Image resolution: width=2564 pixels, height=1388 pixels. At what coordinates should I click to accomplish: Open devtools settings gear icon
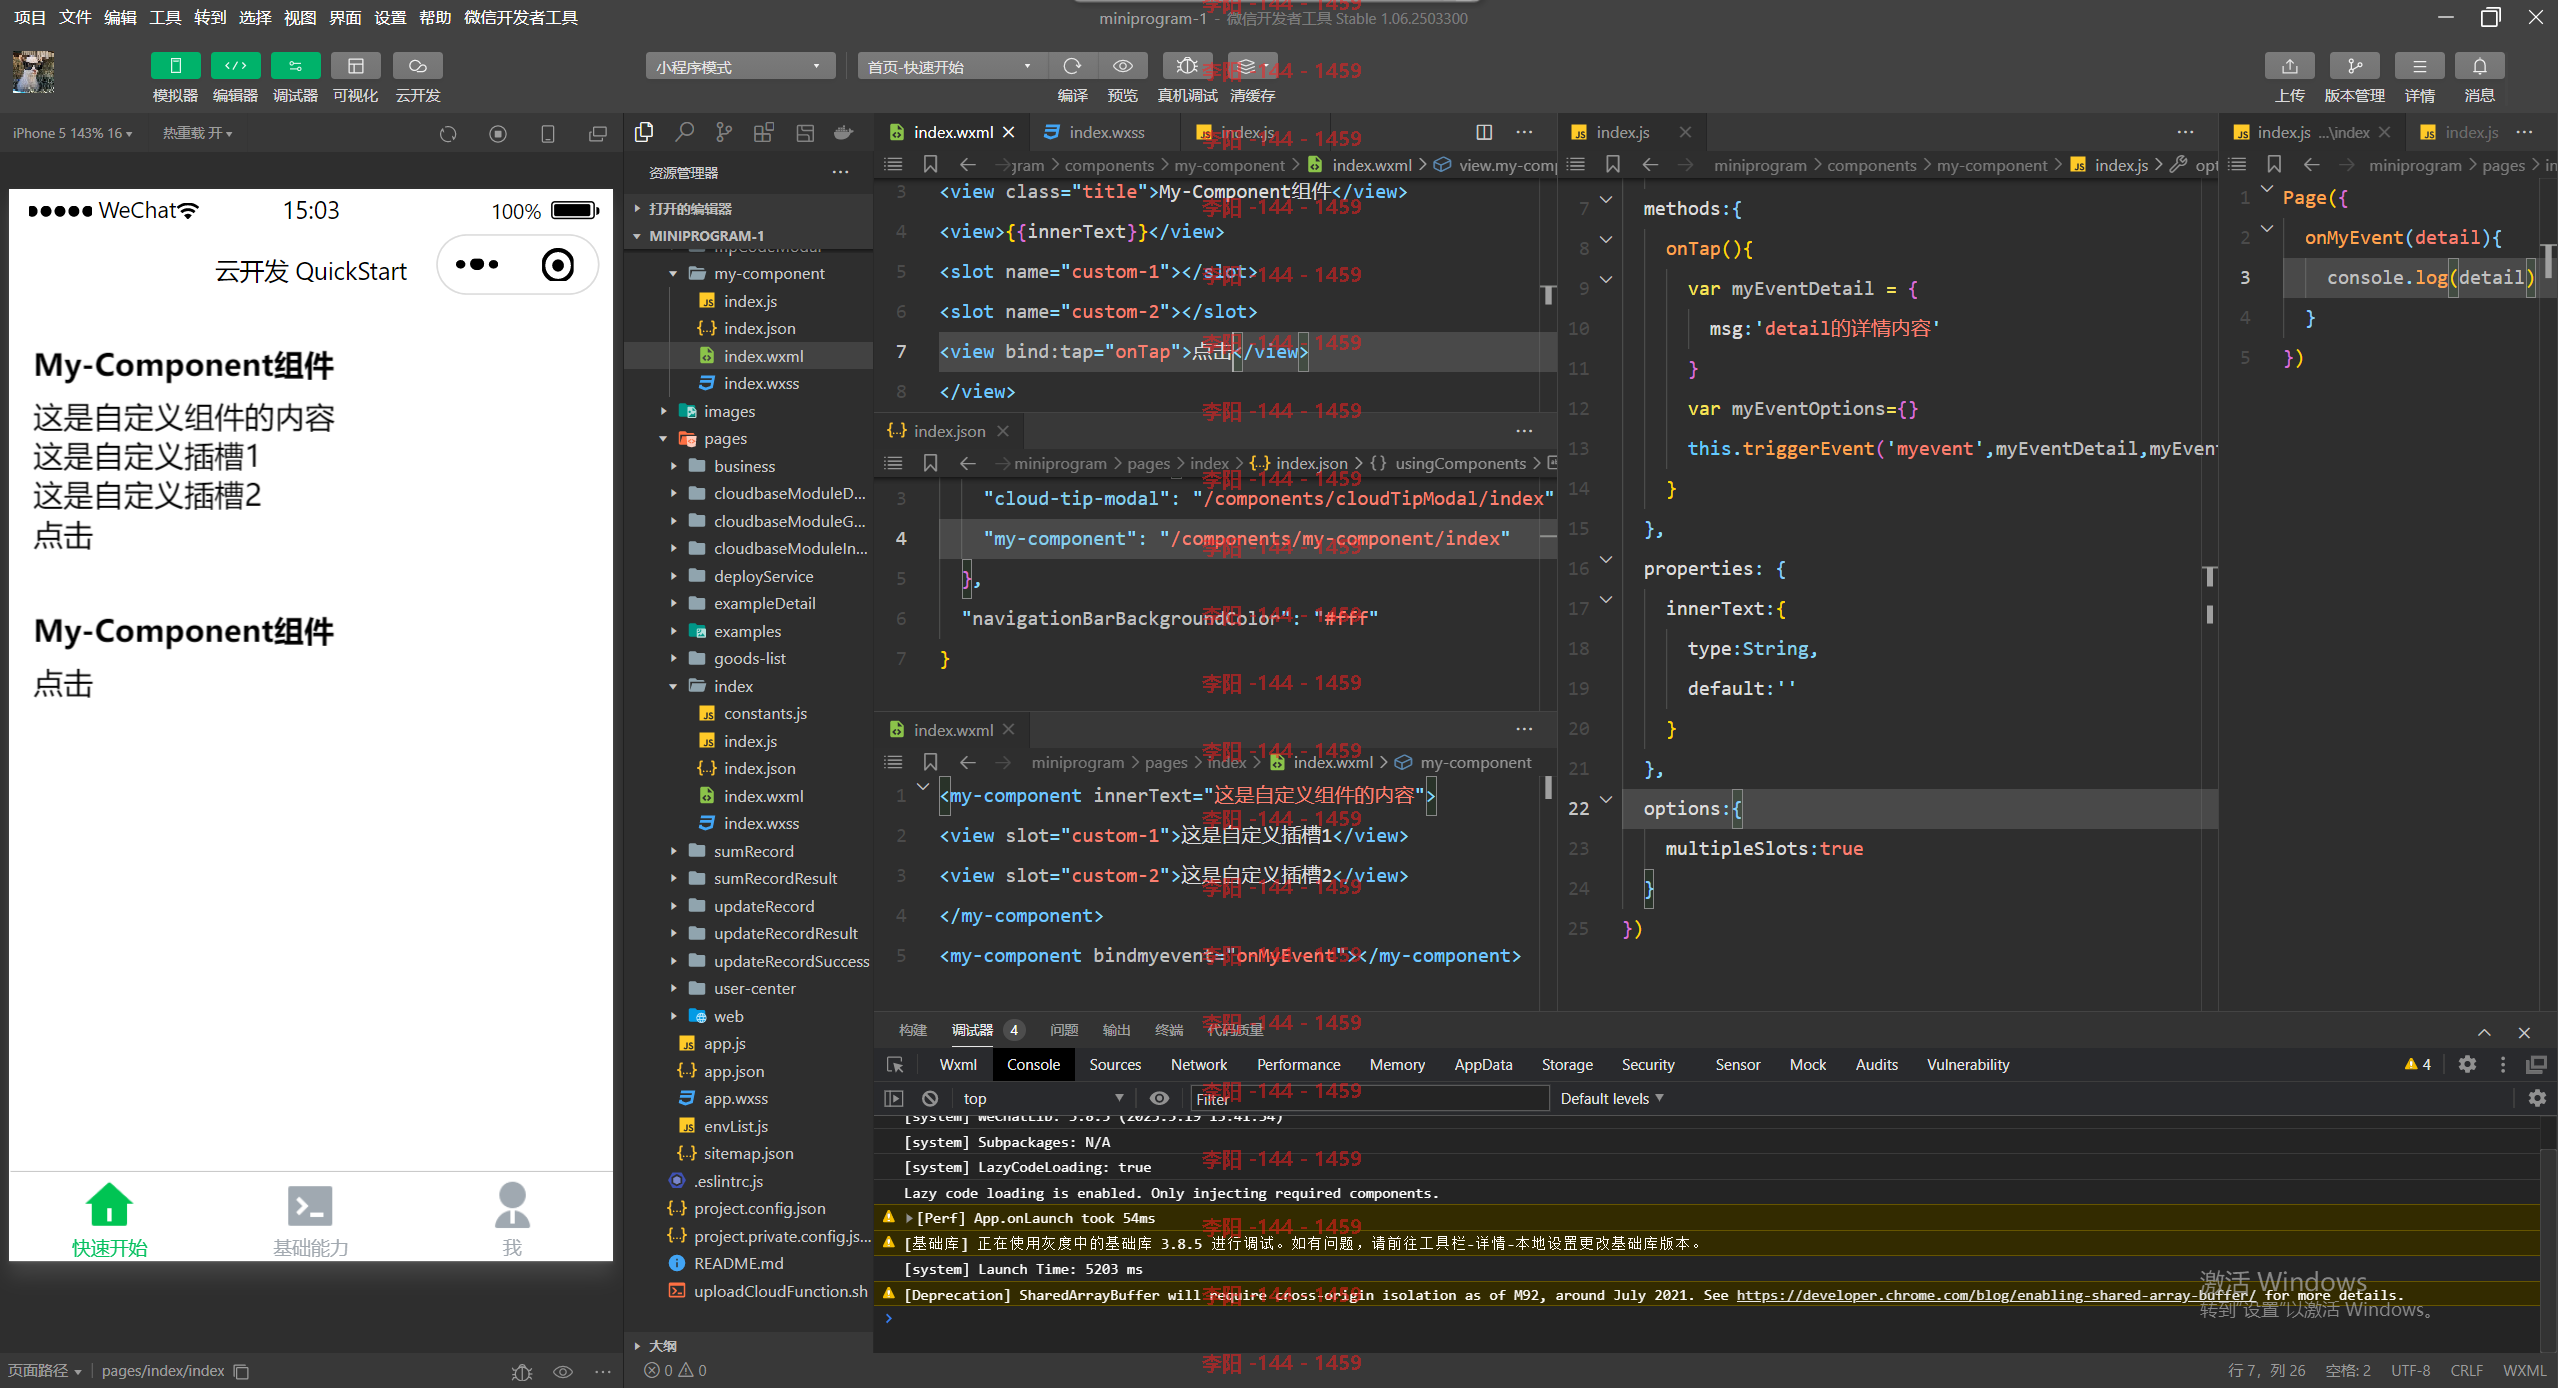tap(2467, 1064)
